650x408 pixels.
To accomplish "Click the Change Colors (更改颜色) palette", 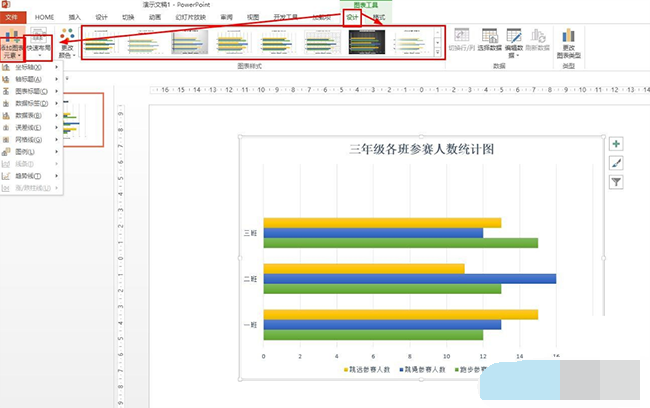I will point(67,43).
